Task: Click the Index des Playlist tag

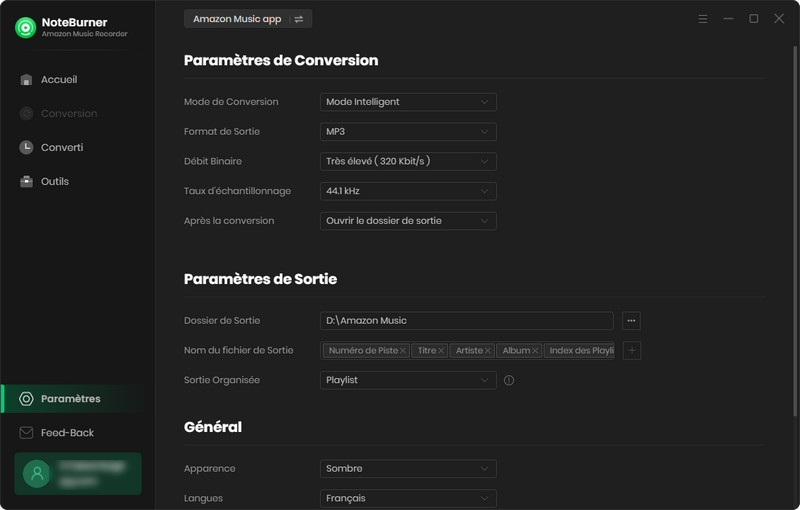Action: point(579,351)
